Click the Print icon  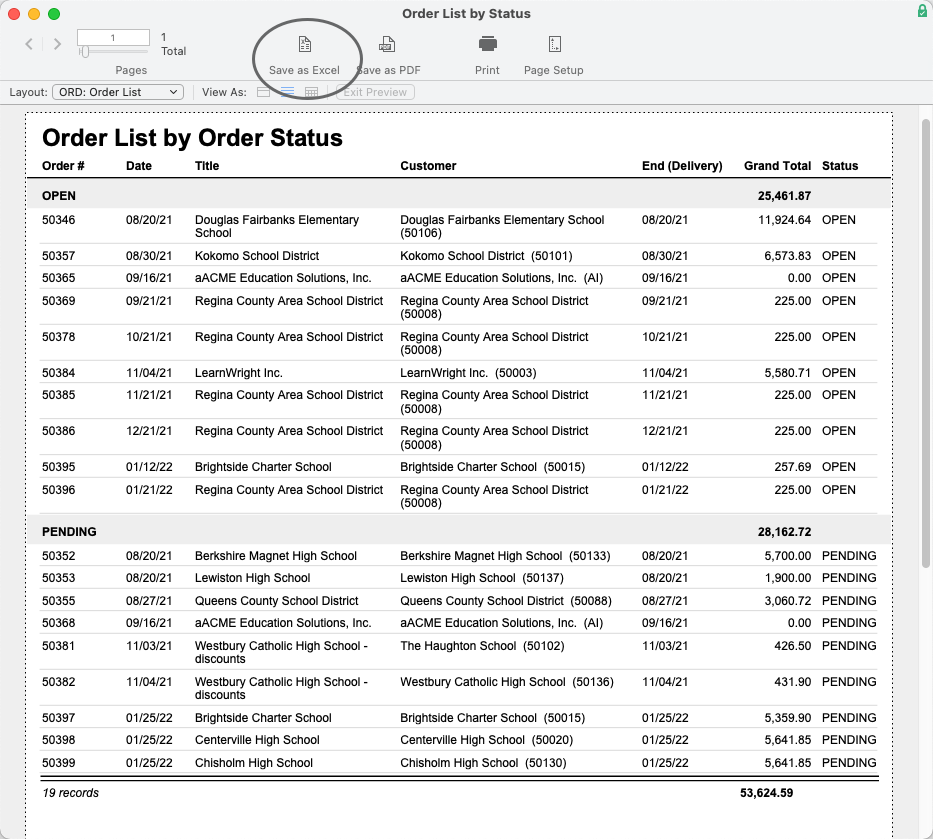pyautogui.click(x=487, y=43)
